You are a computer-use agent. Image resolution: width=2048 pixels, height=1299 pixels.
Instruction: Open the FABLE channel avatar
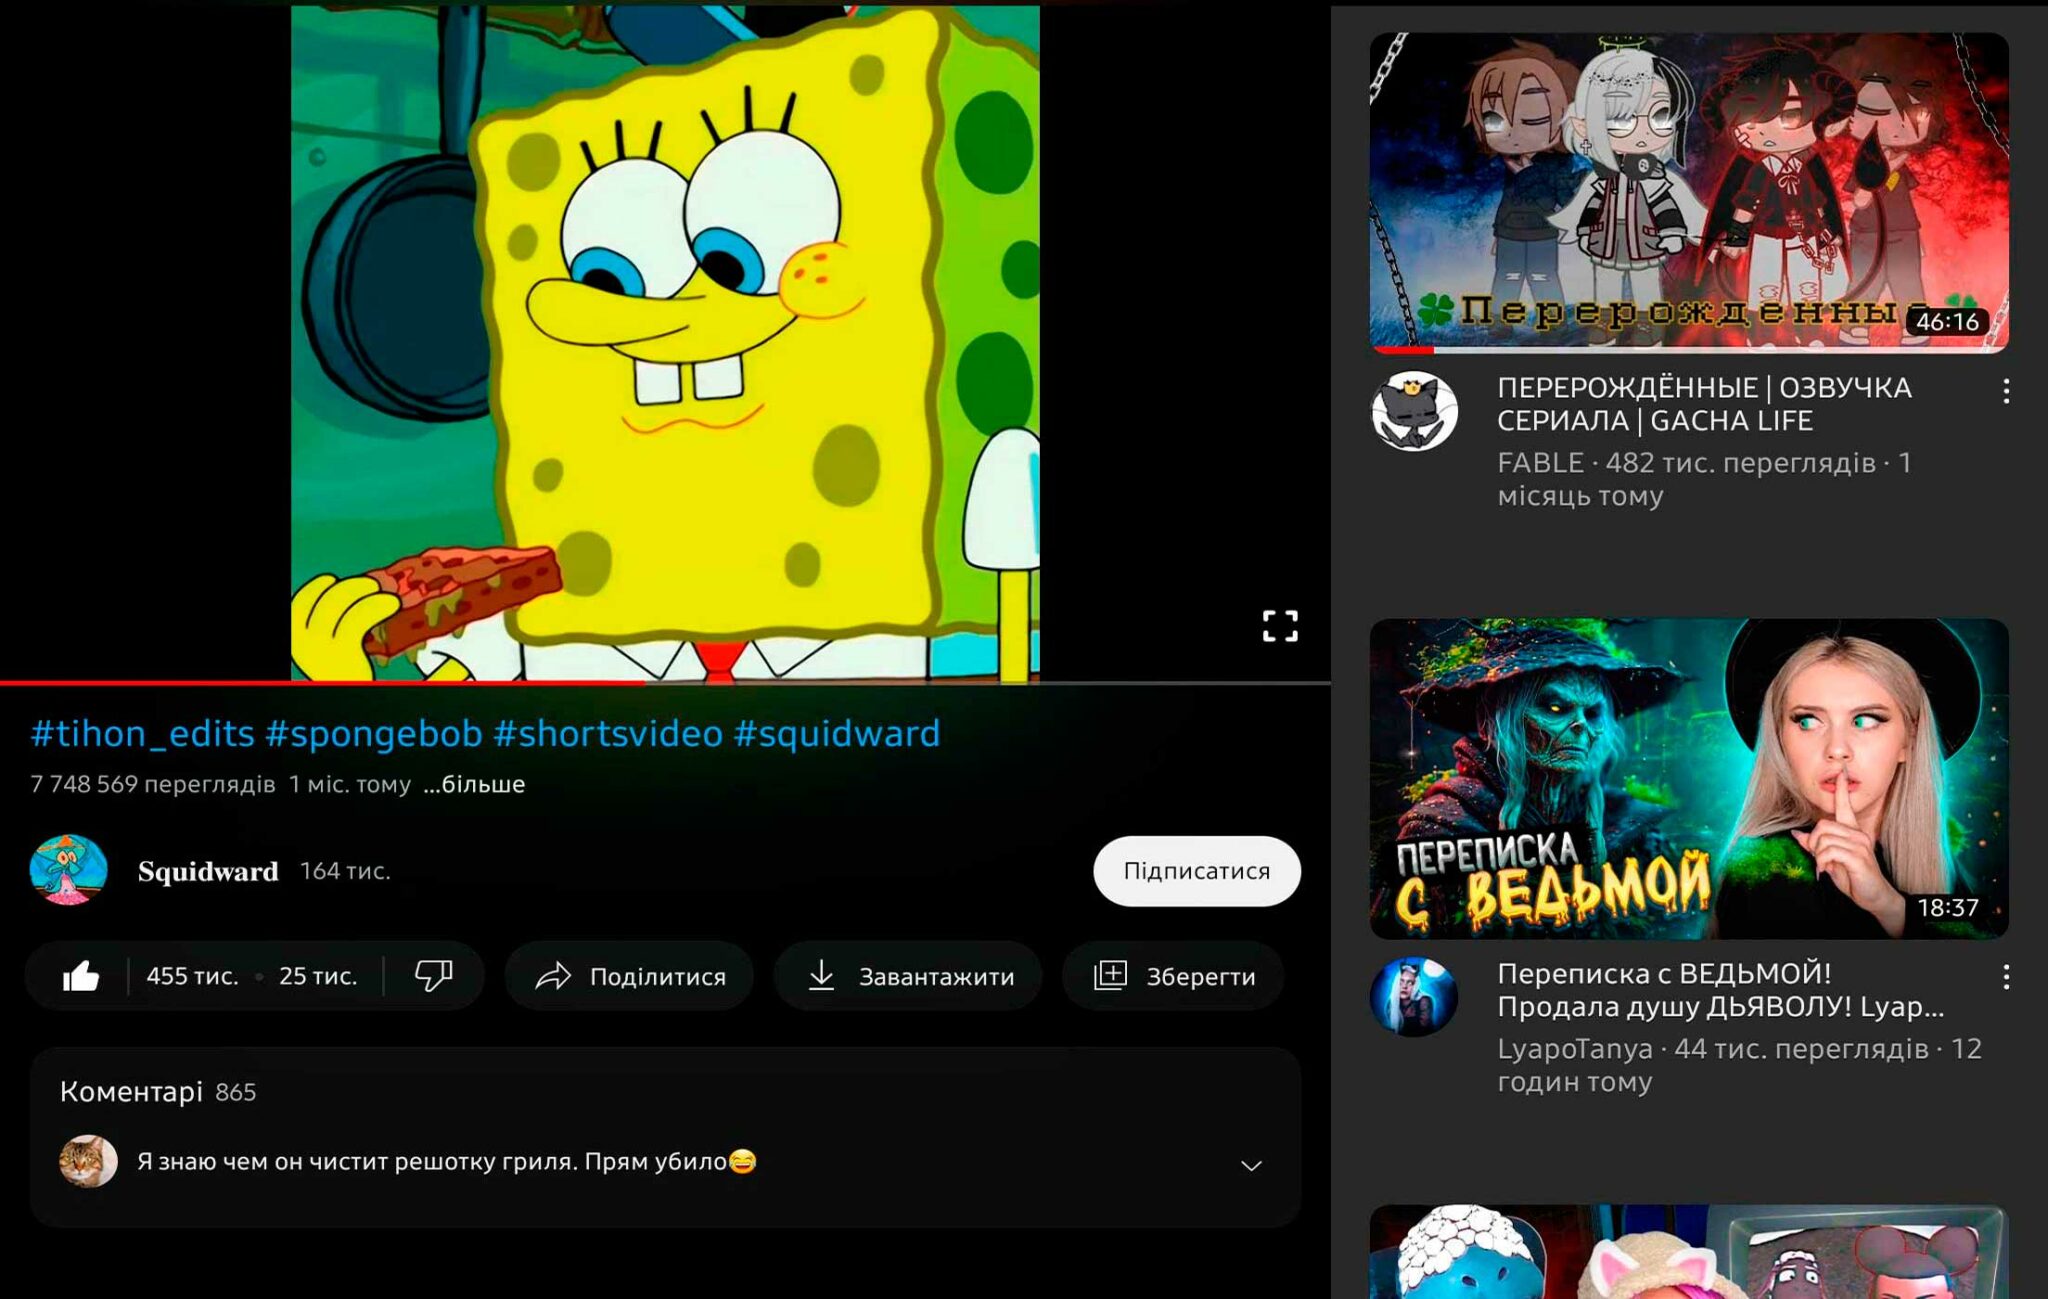click(1414, 411)
